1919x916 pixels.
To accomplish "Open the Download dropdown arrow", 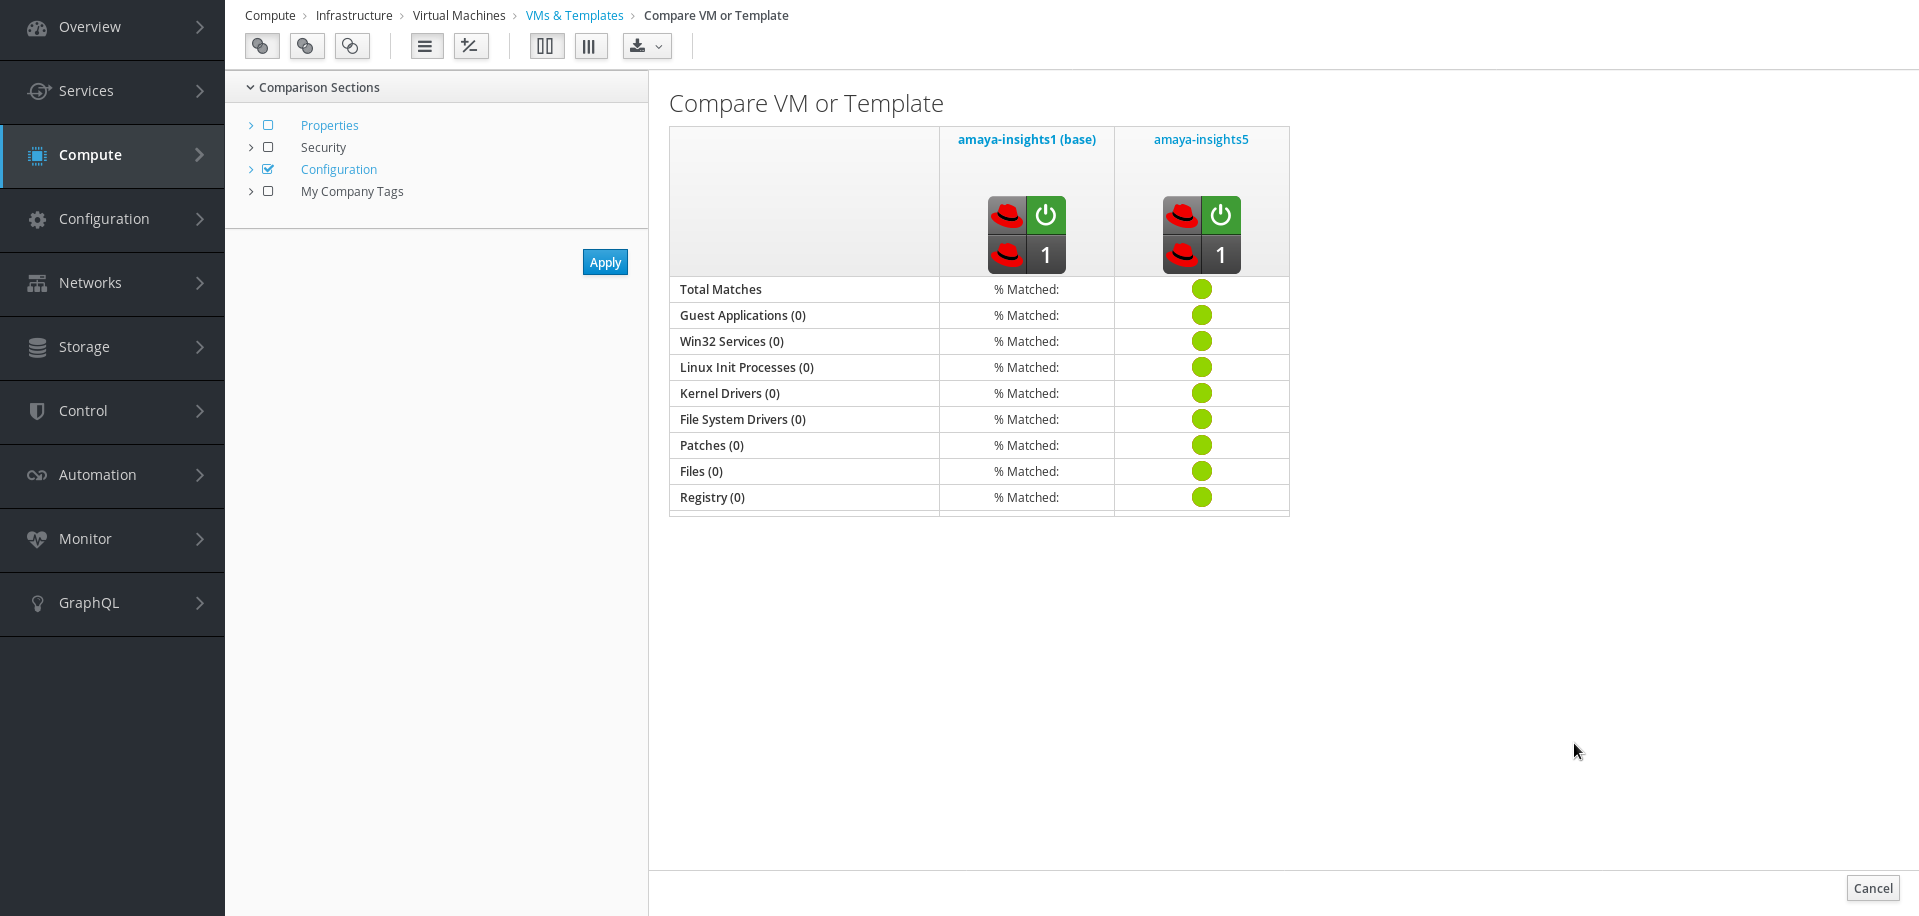I will coord(659,47).
